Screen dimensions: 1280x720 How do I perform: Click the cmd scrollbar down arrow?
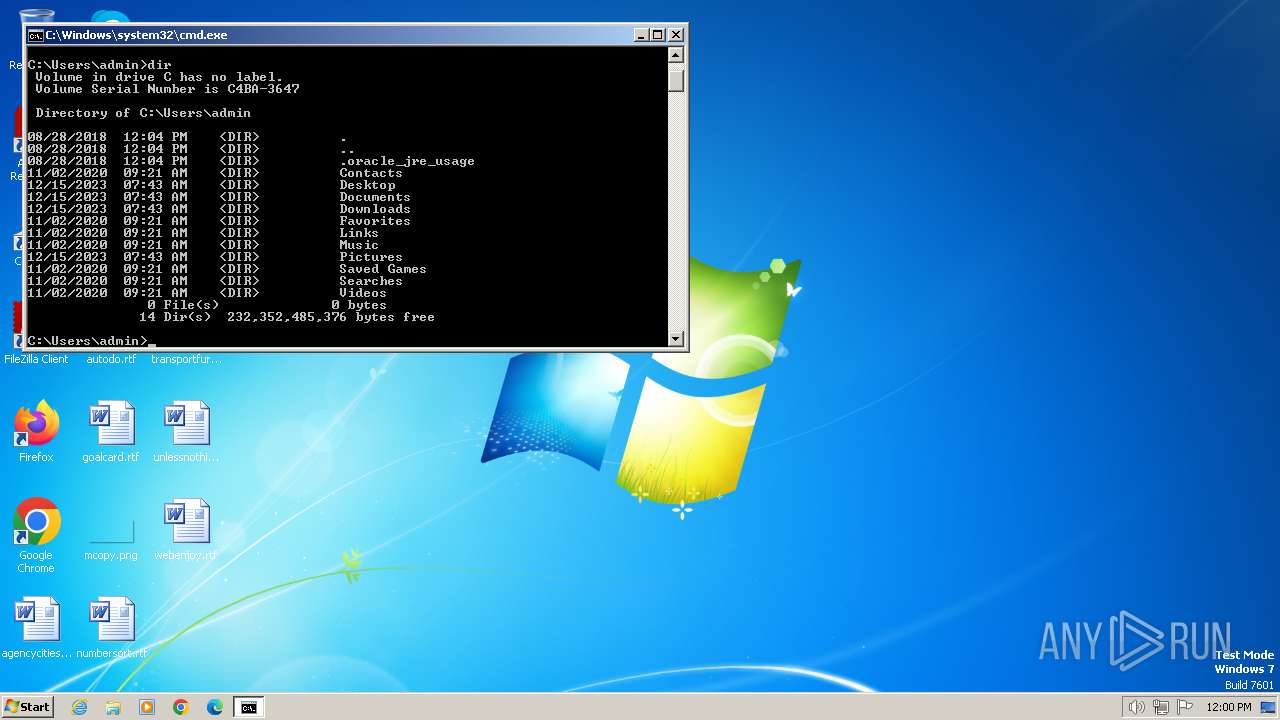click(676, 338)
